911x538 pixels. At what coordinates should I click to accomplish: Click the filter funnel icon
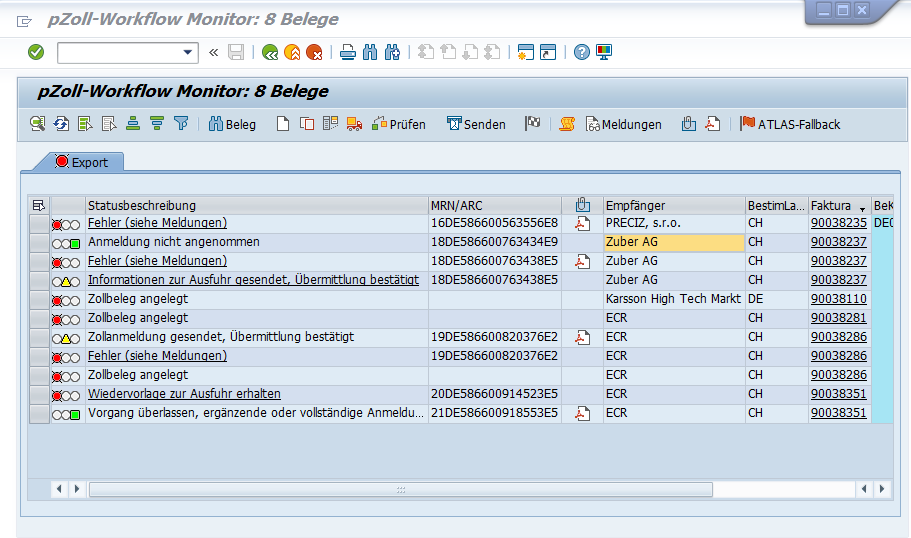181,124
